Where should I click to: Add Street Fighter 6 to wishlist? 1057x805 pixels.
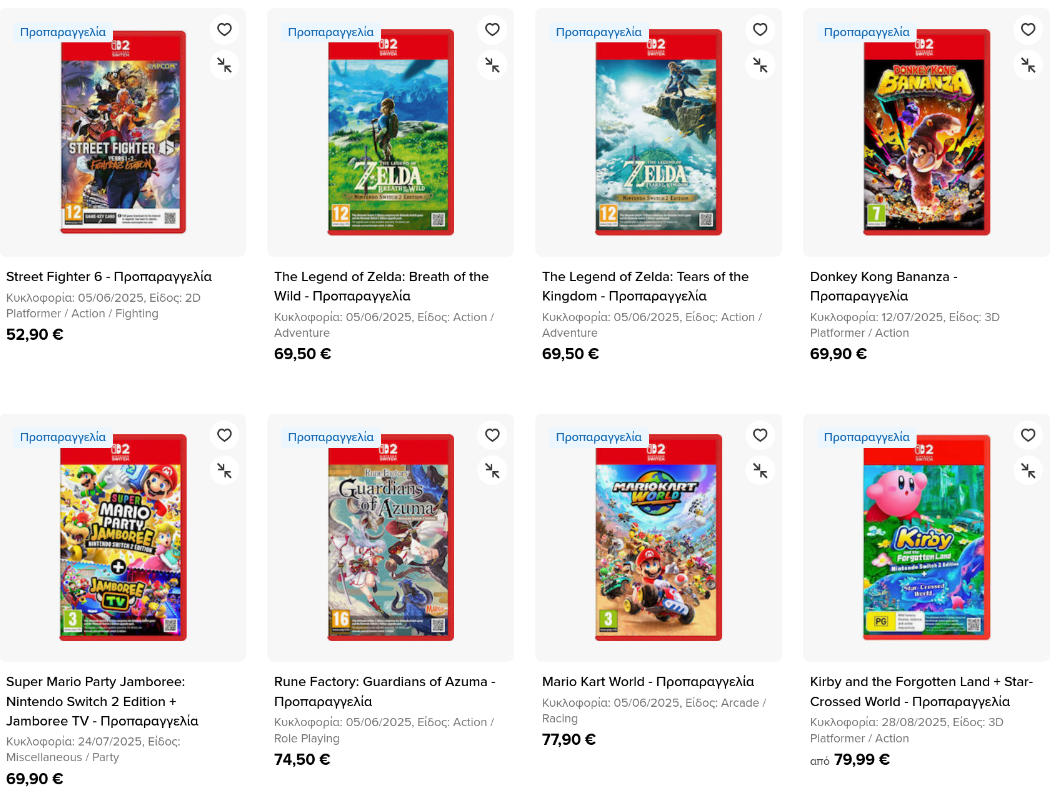pos(224,30)
